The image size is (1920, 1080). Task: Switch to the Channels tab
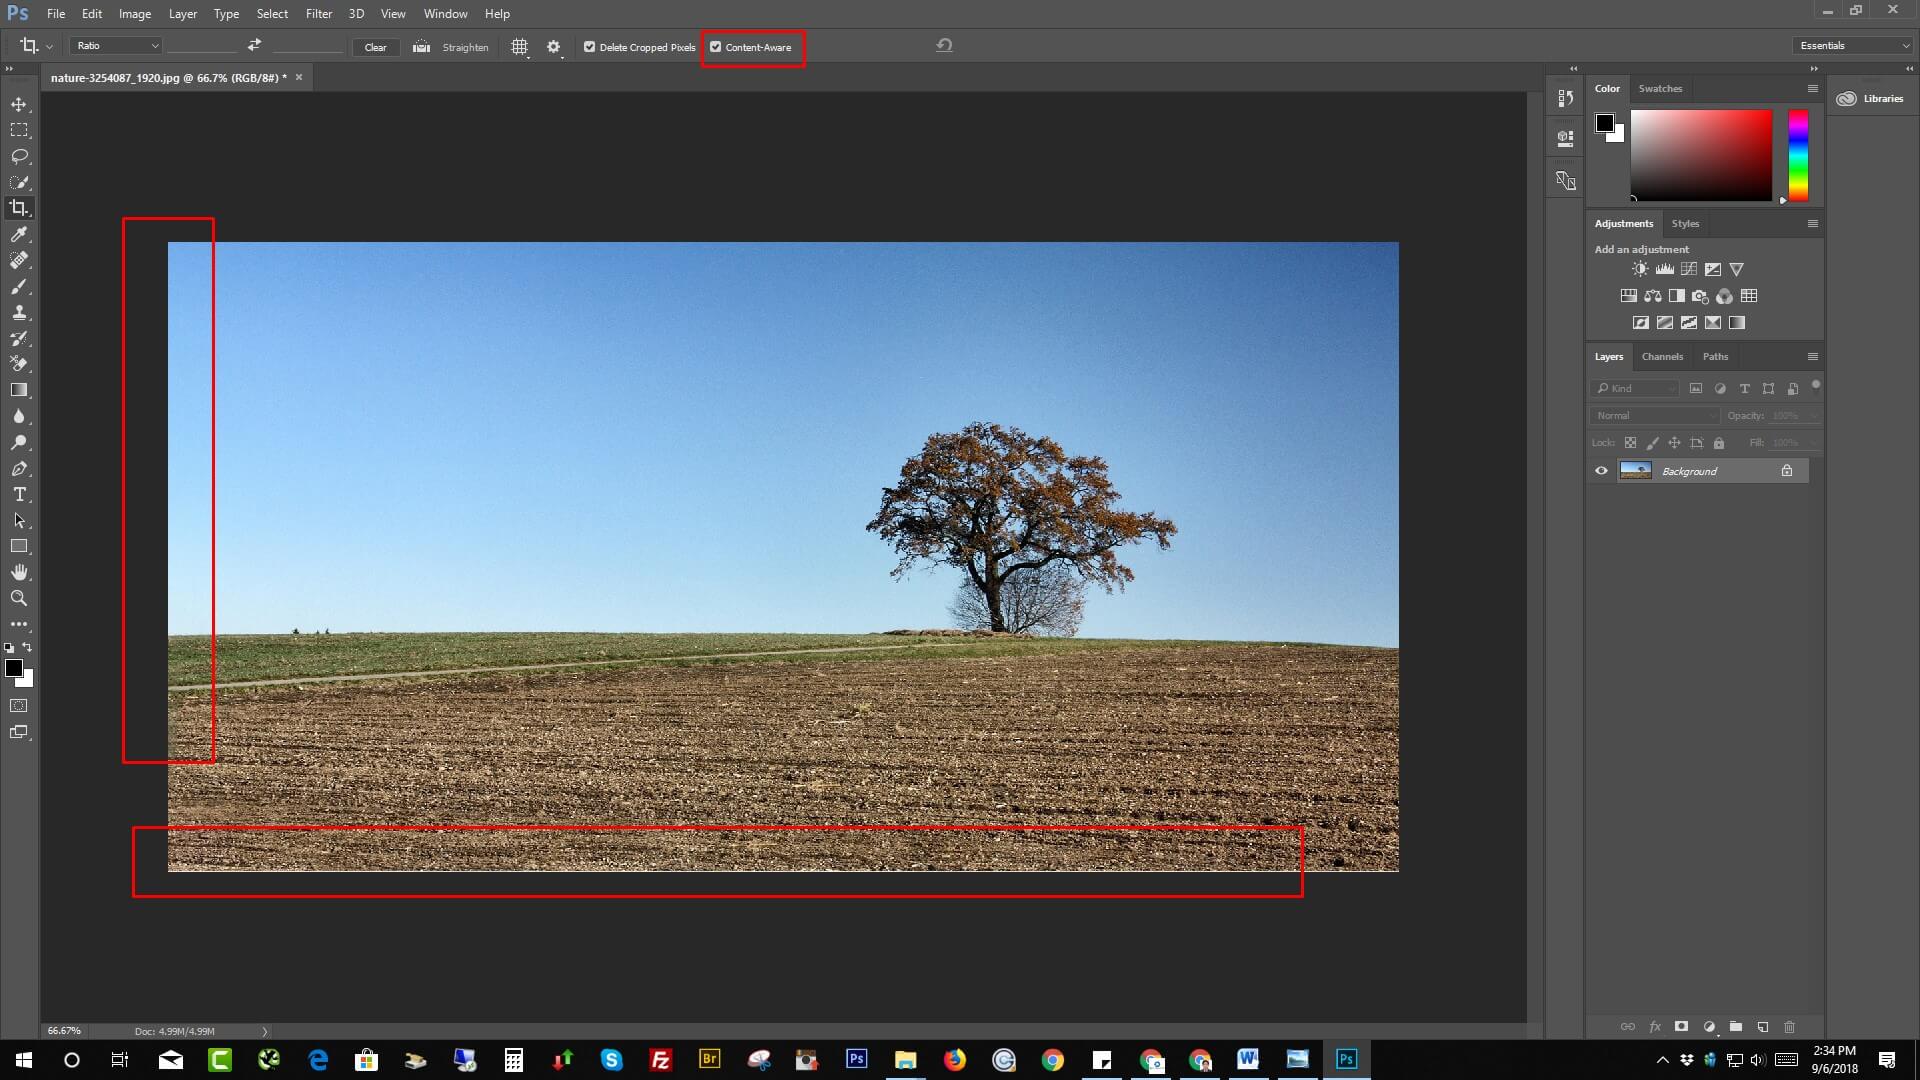(1662, 356)
